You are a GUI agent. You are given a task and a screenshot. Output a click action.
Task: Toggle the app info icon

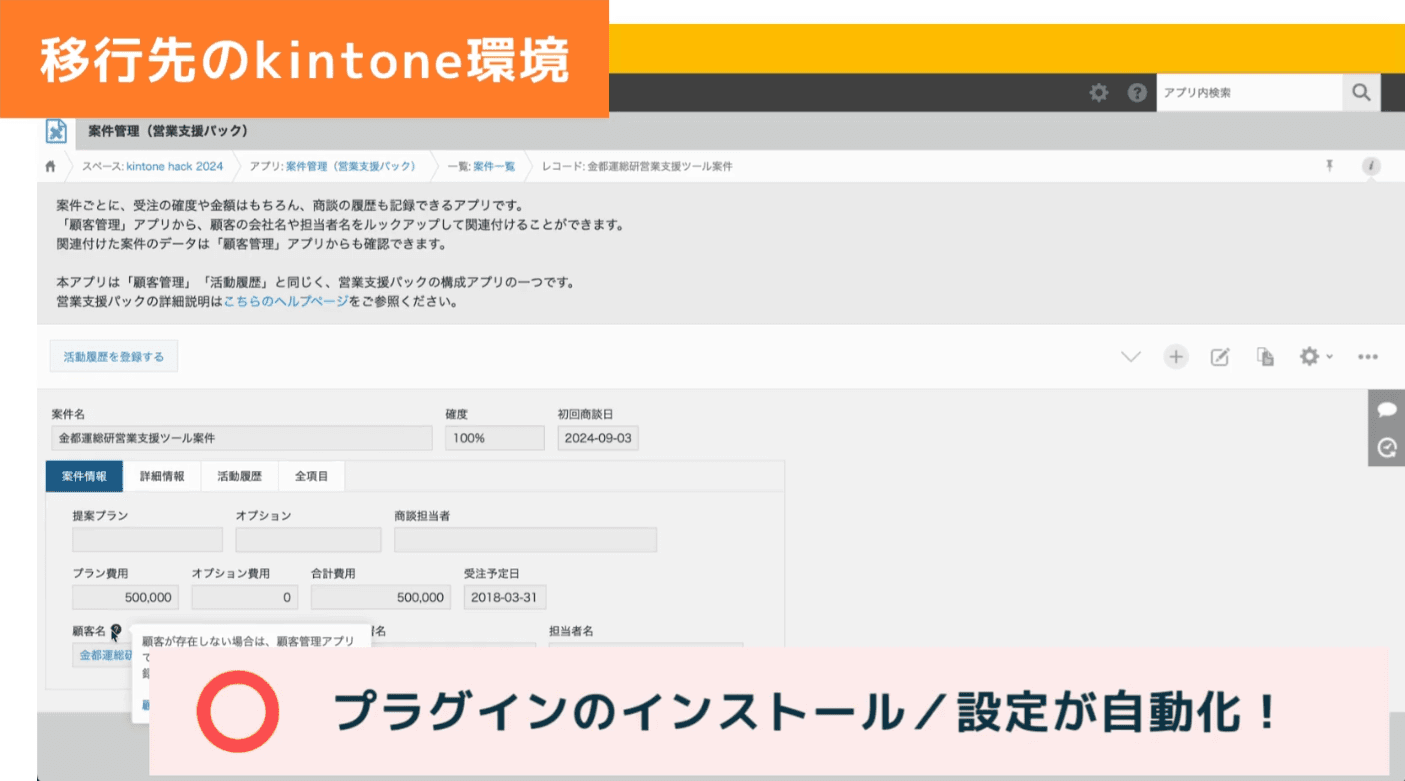1371,166
